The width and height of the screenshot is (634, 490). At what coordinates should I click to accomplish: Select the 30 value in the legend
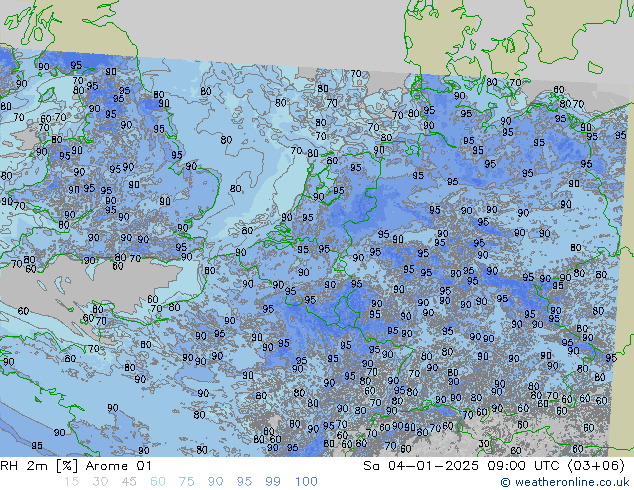pyautogui.click(x=100, y=482)
